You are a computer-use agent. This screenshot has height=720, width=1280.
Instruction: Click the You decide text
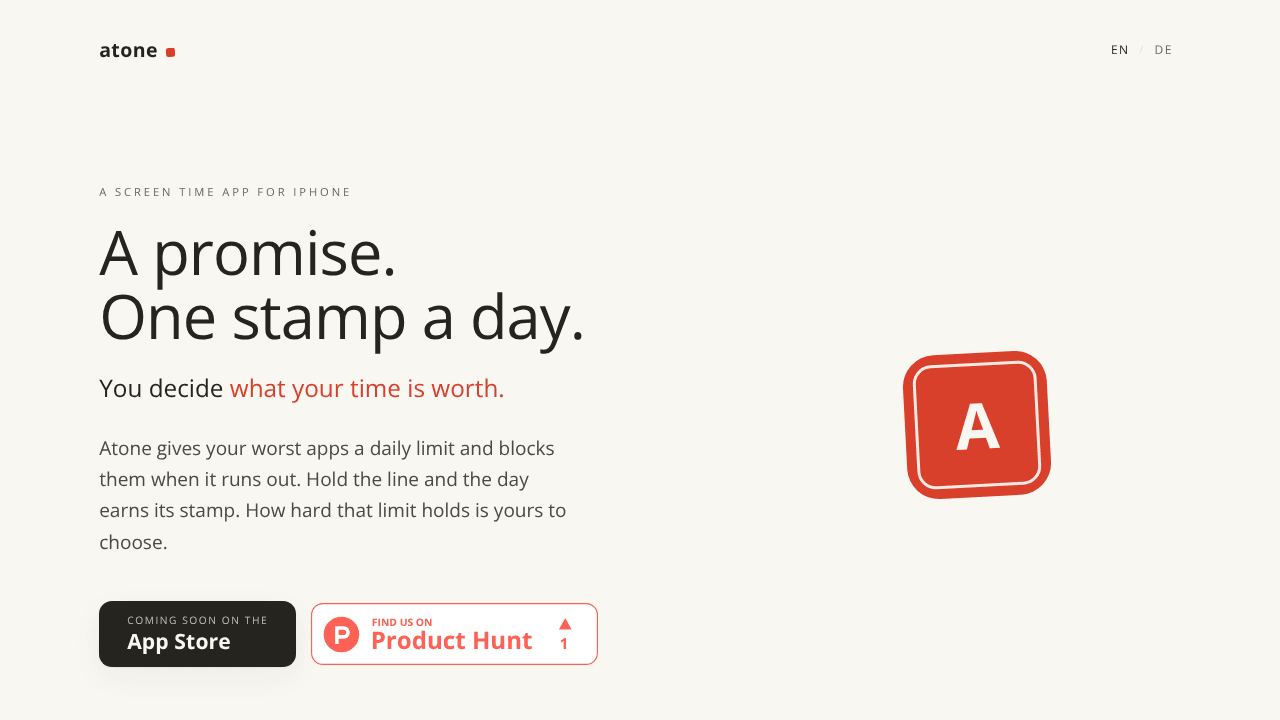[161, 388]
